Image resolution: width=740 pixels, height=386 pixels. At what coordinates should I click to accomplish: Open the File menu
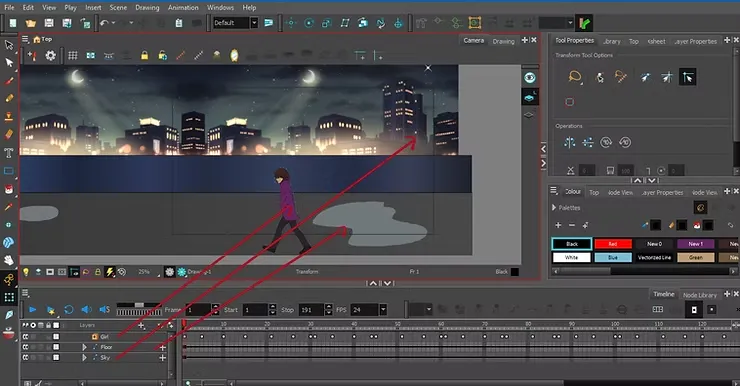click(9, 8)
